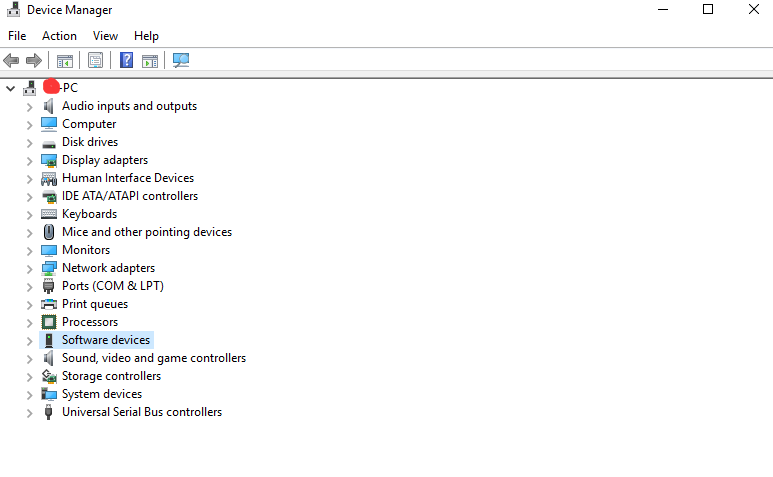Expand Human Interface Devices
This screenshot has height=477, width=773.
coord(30,179)
